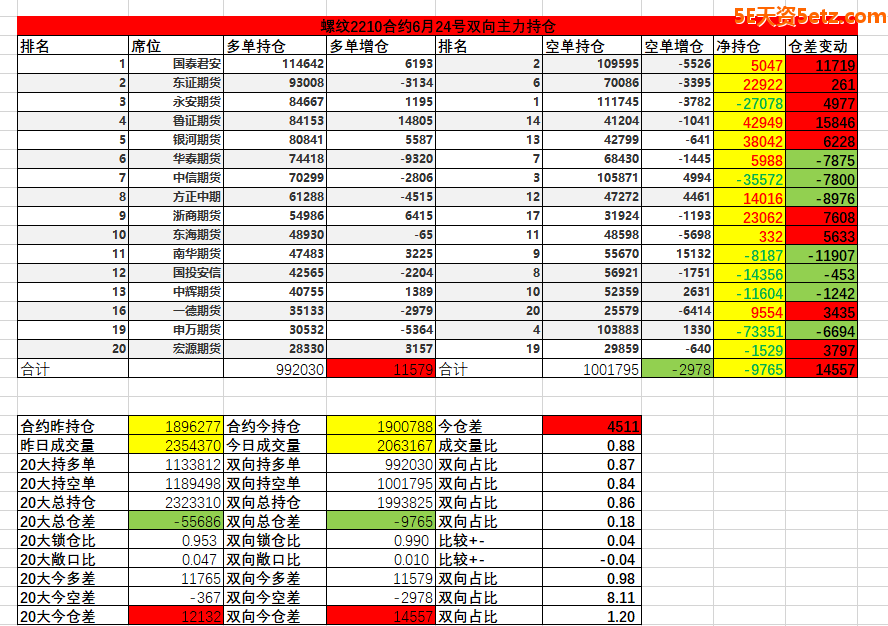888x626 pixels.
Task: Select short position value 109595
Action: click(x=592, y=64)
